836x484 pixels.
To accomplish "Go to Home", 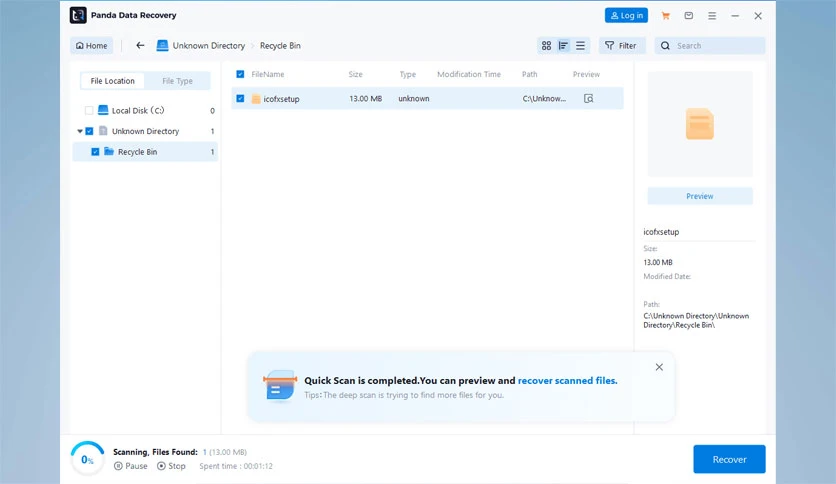I will pos(92,46).
